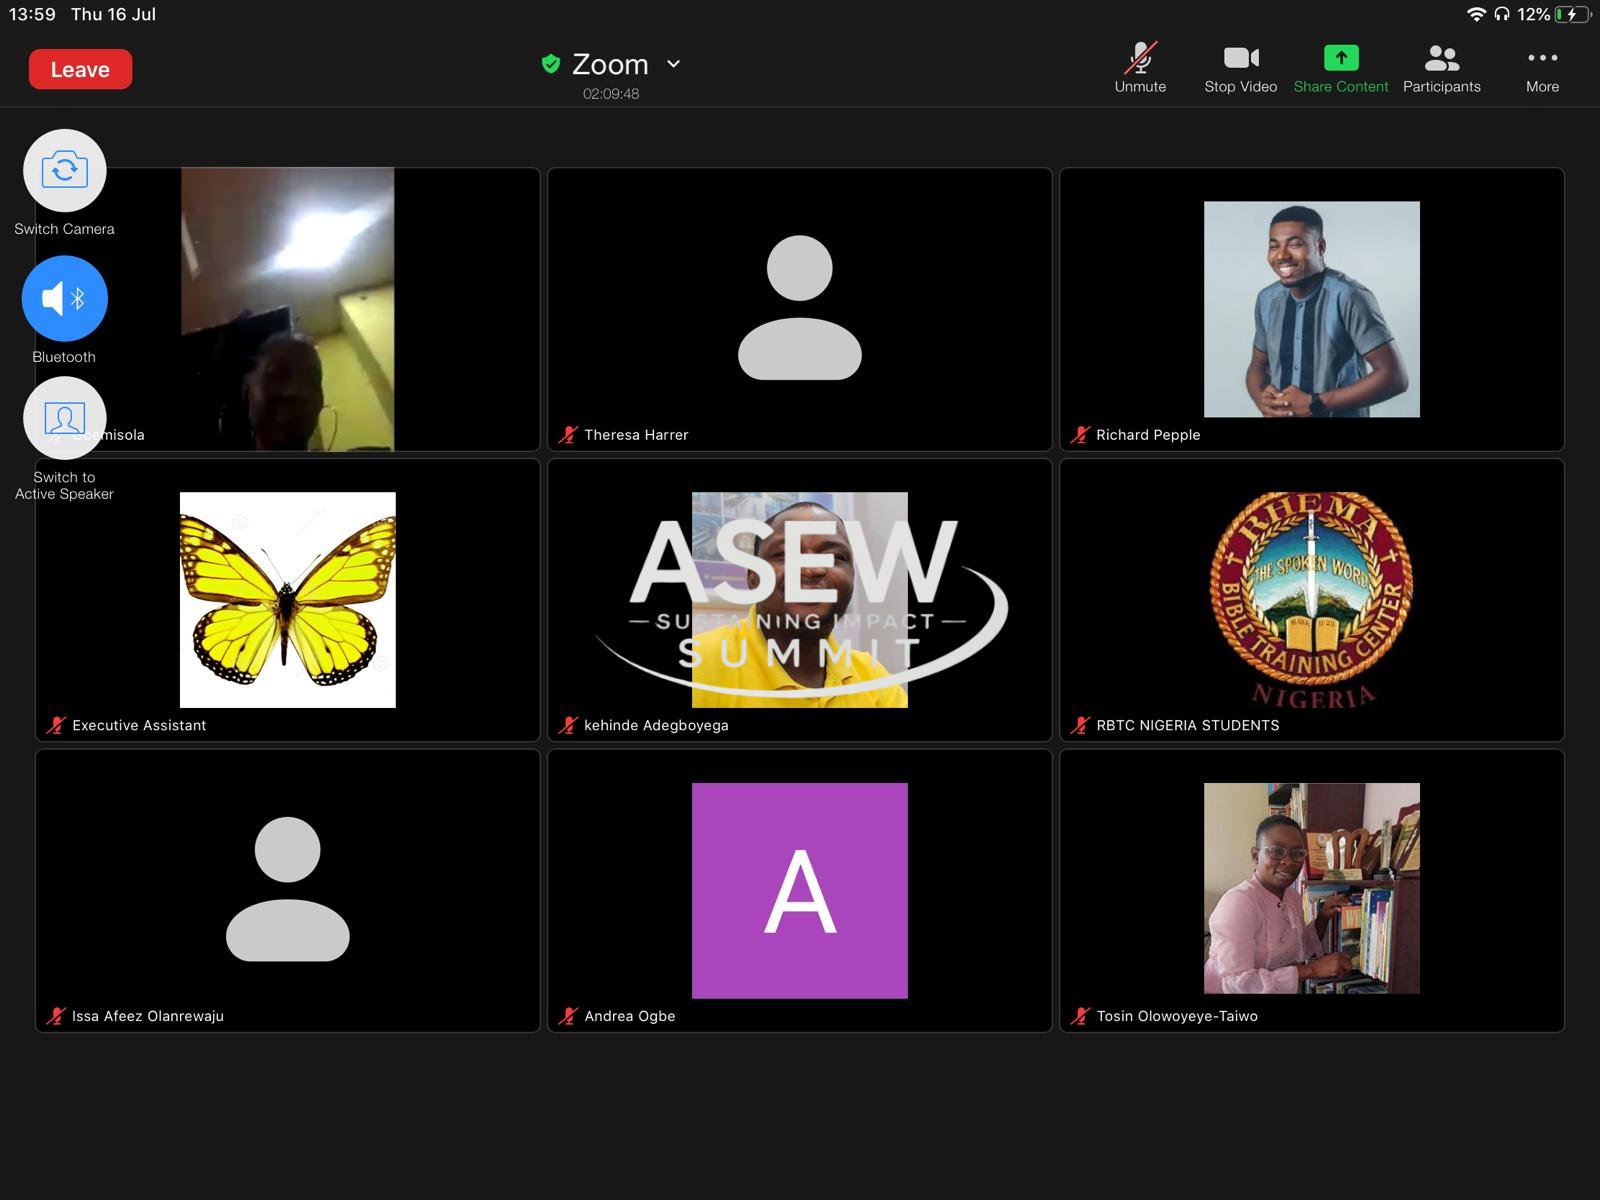
Task: Click muted mic icon beside kehinde Adegboyega
Action: pyautogui.click(x=568, y=725)
